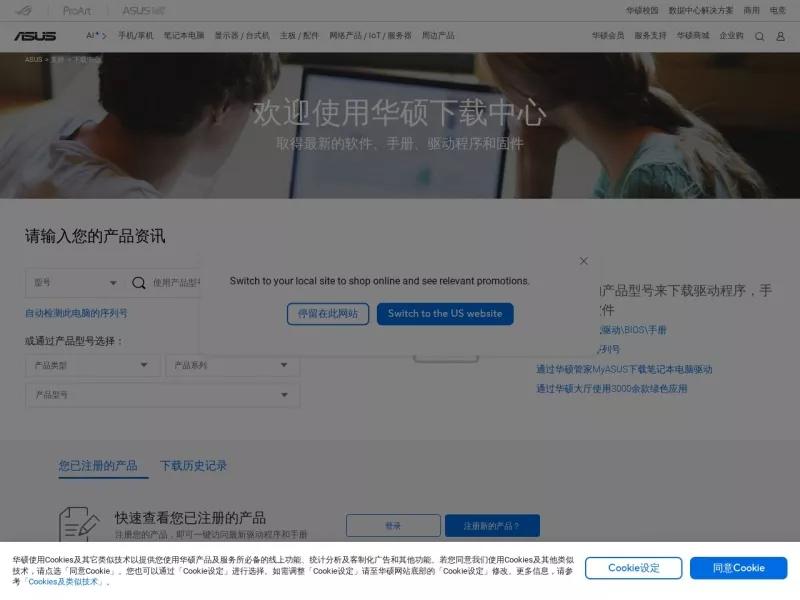800x600 pixels.
Task: Go to 华硕会员 in the header
Action: [x=608, y=36]
